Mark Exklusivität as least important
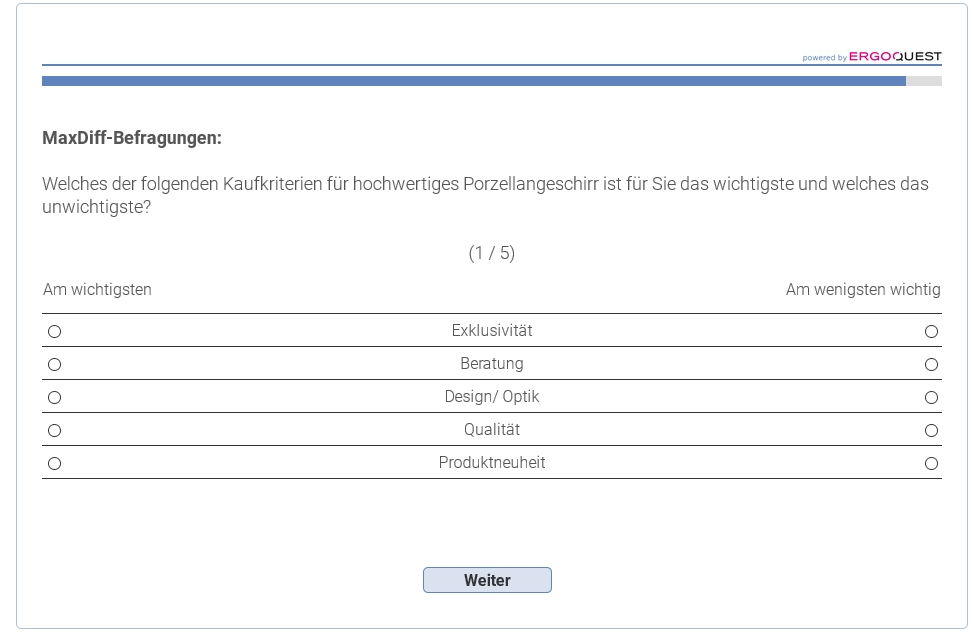Screen dimensions: 972x638 [931, 331]
